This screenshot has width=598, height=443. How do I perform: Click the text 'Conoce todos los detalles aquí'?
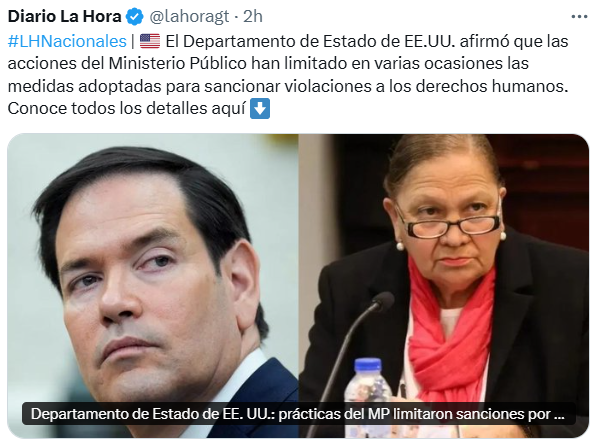(x=126, y=109)
